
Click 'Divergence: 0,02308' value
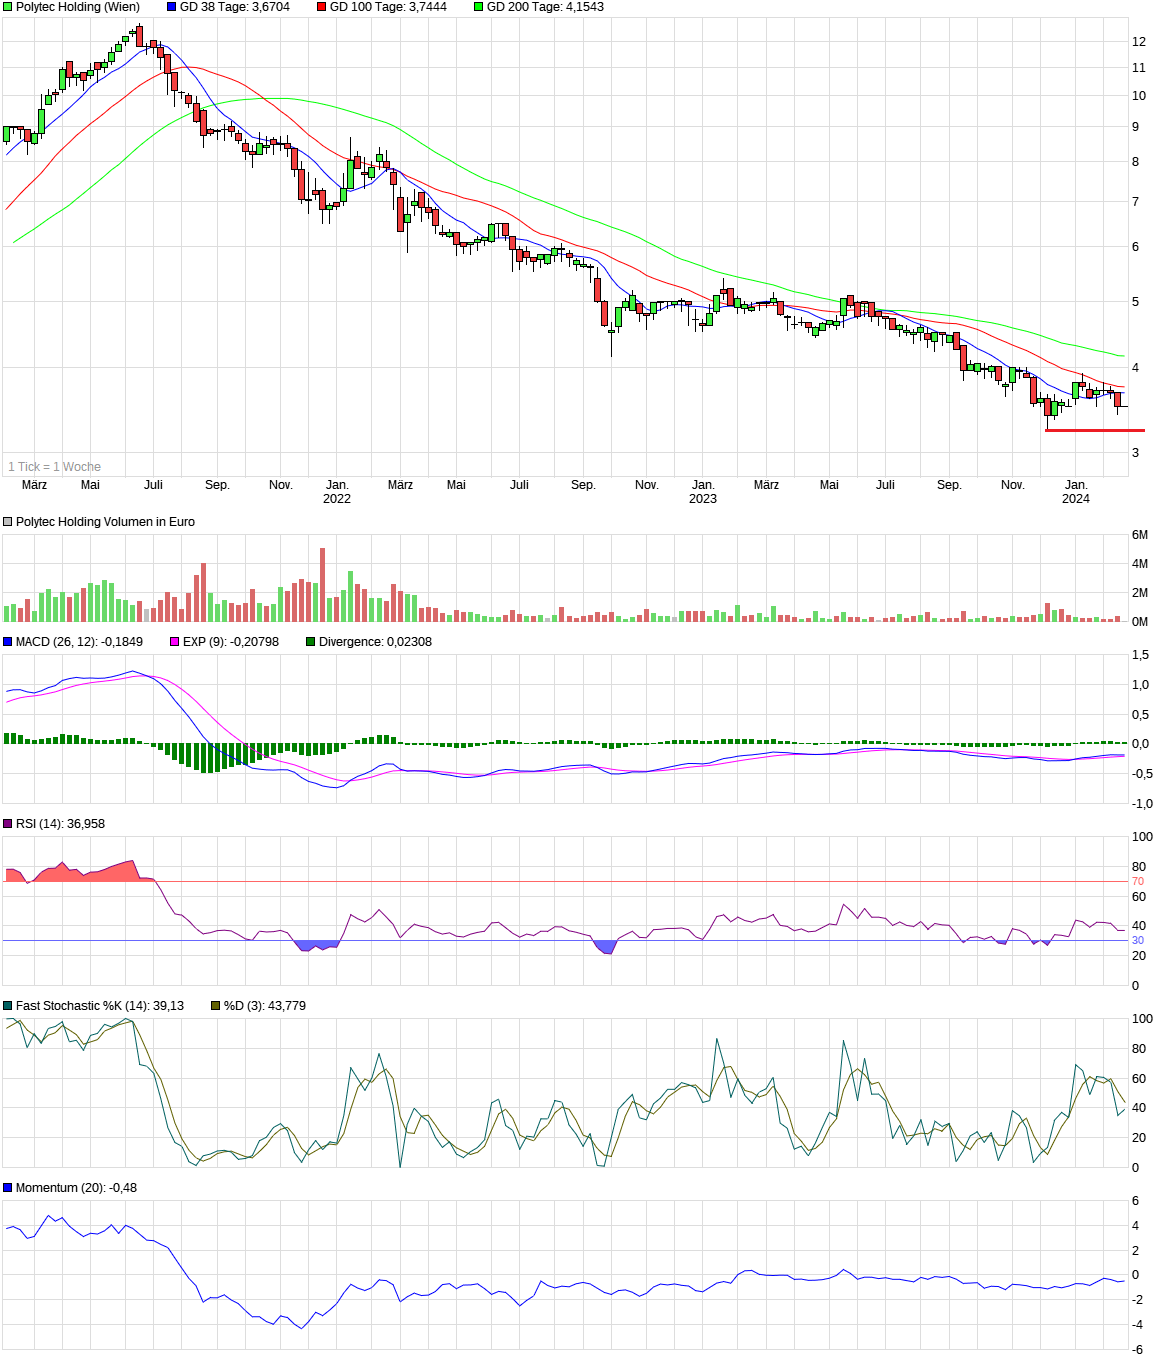coord(376,642)
